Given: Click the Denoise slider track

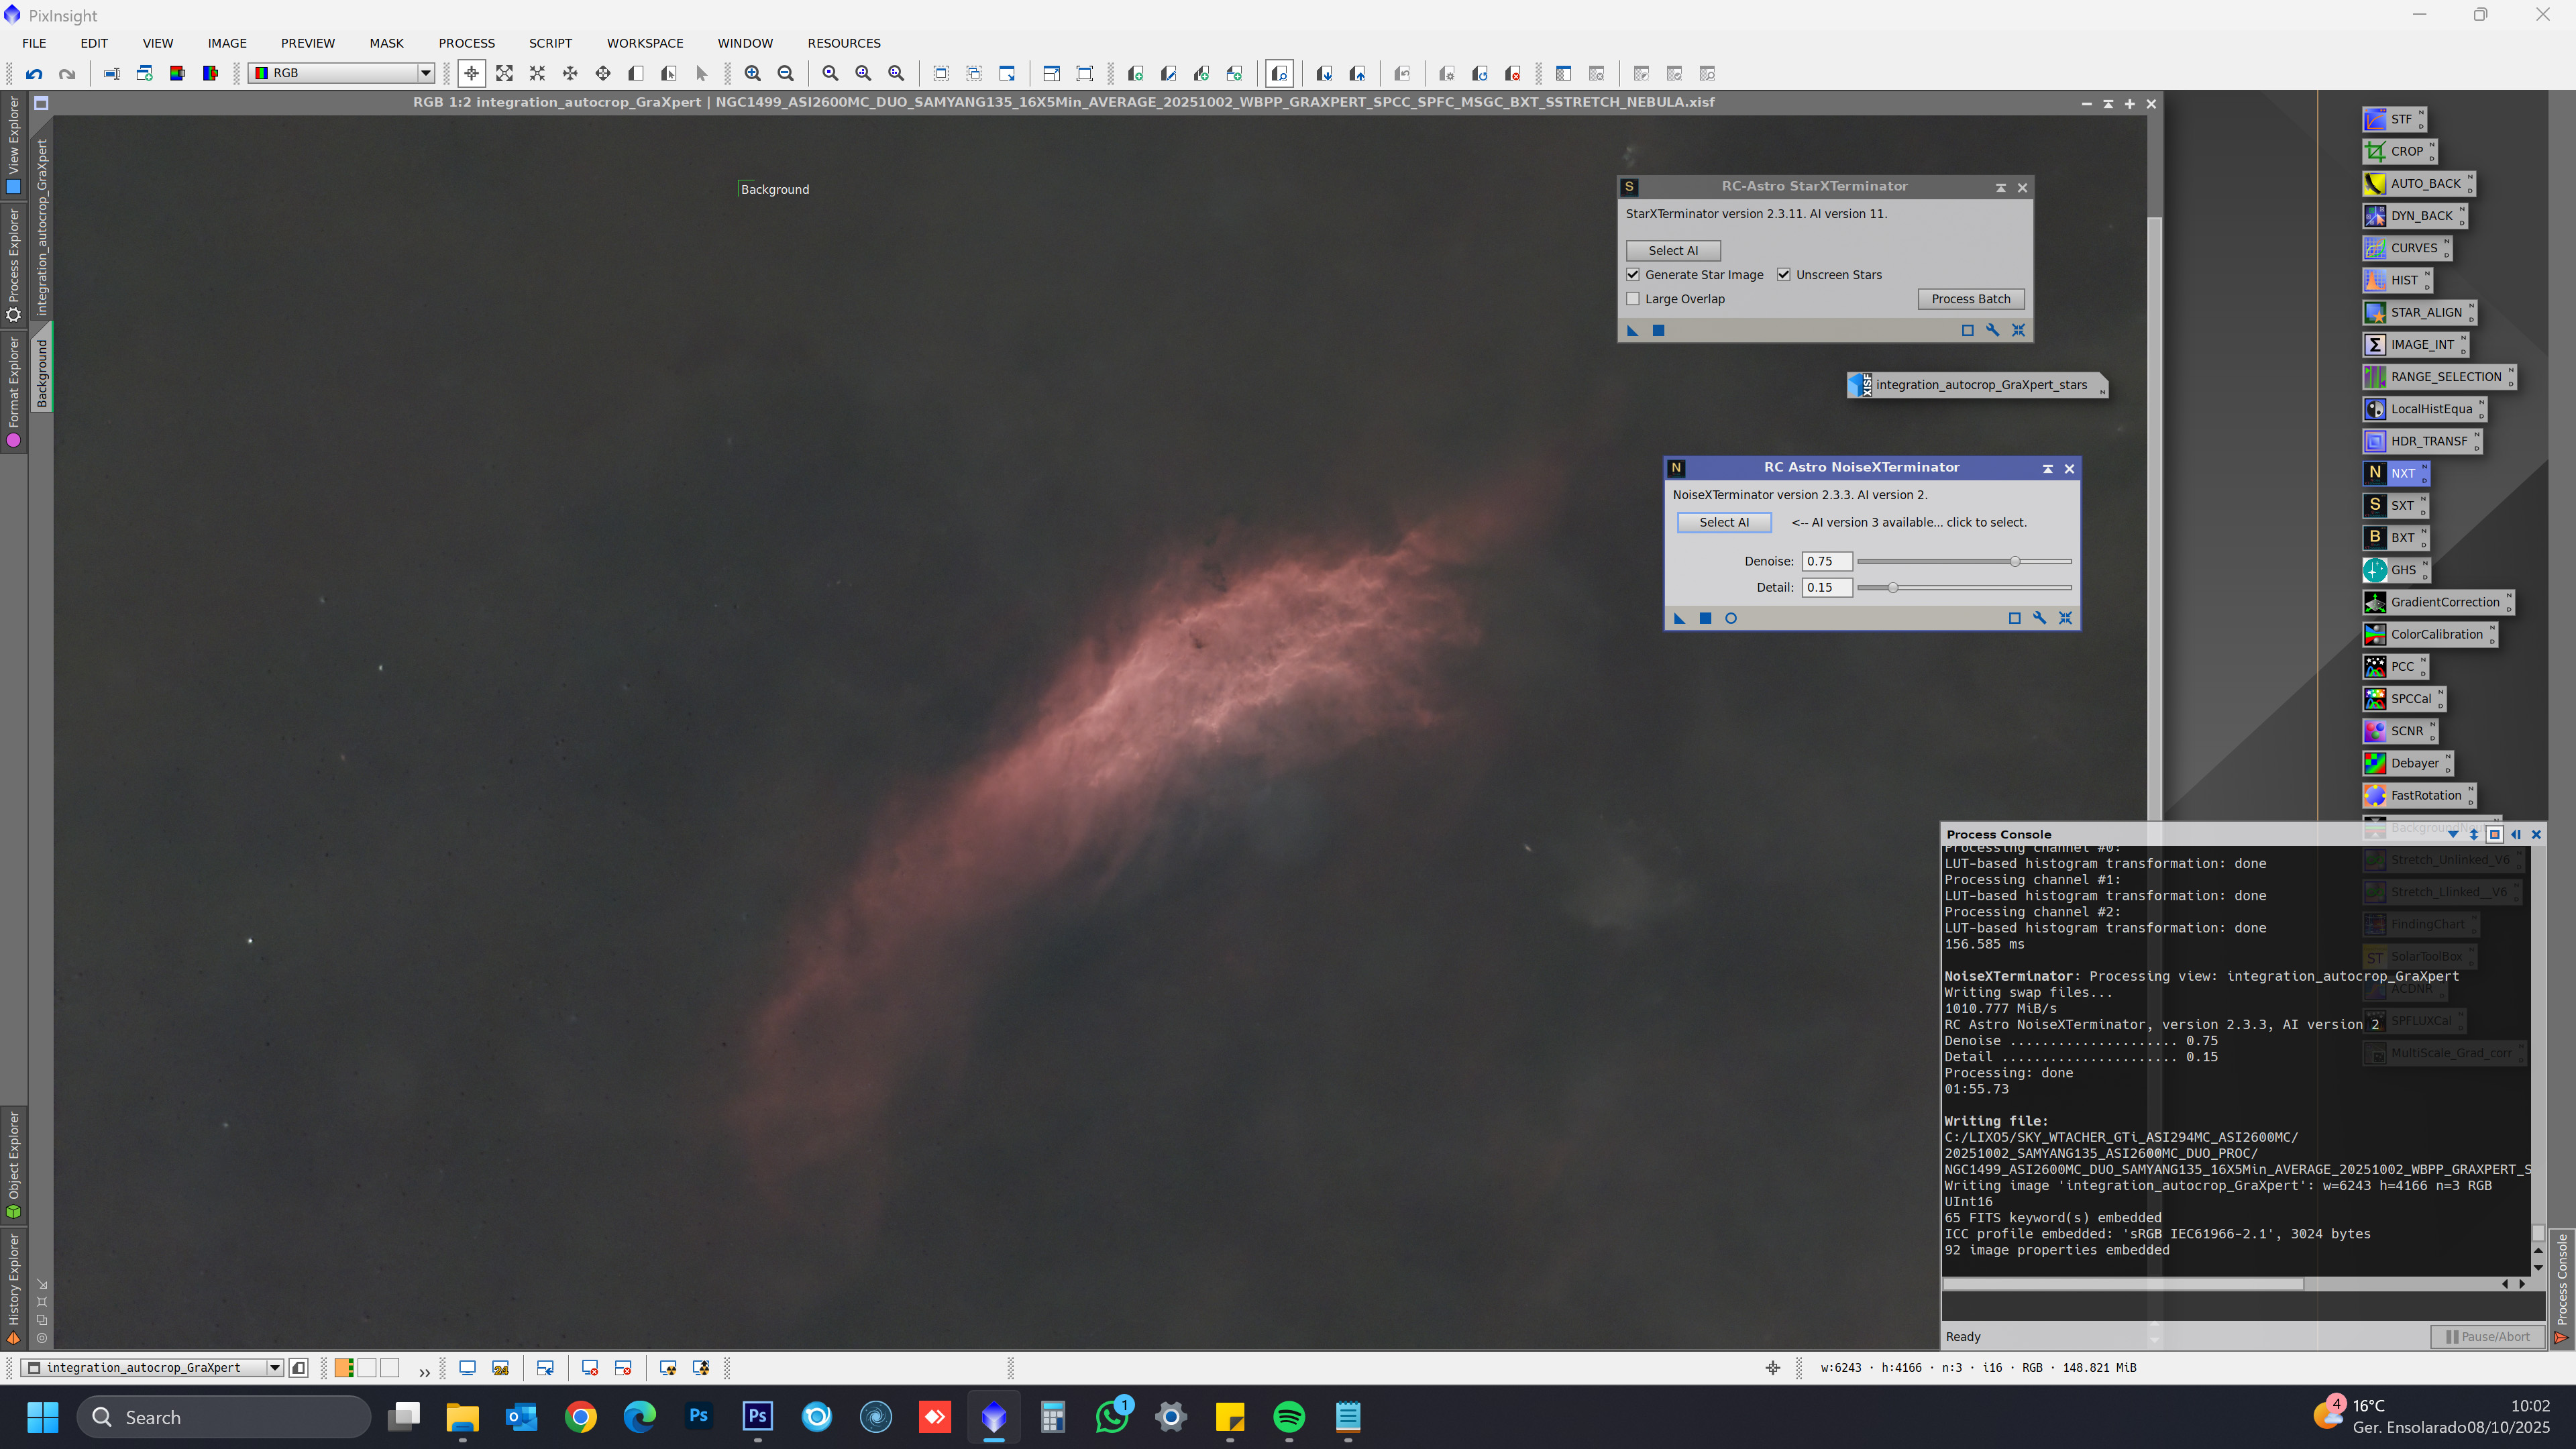Looking at the screenshot, I should [x=1940, y=561].
